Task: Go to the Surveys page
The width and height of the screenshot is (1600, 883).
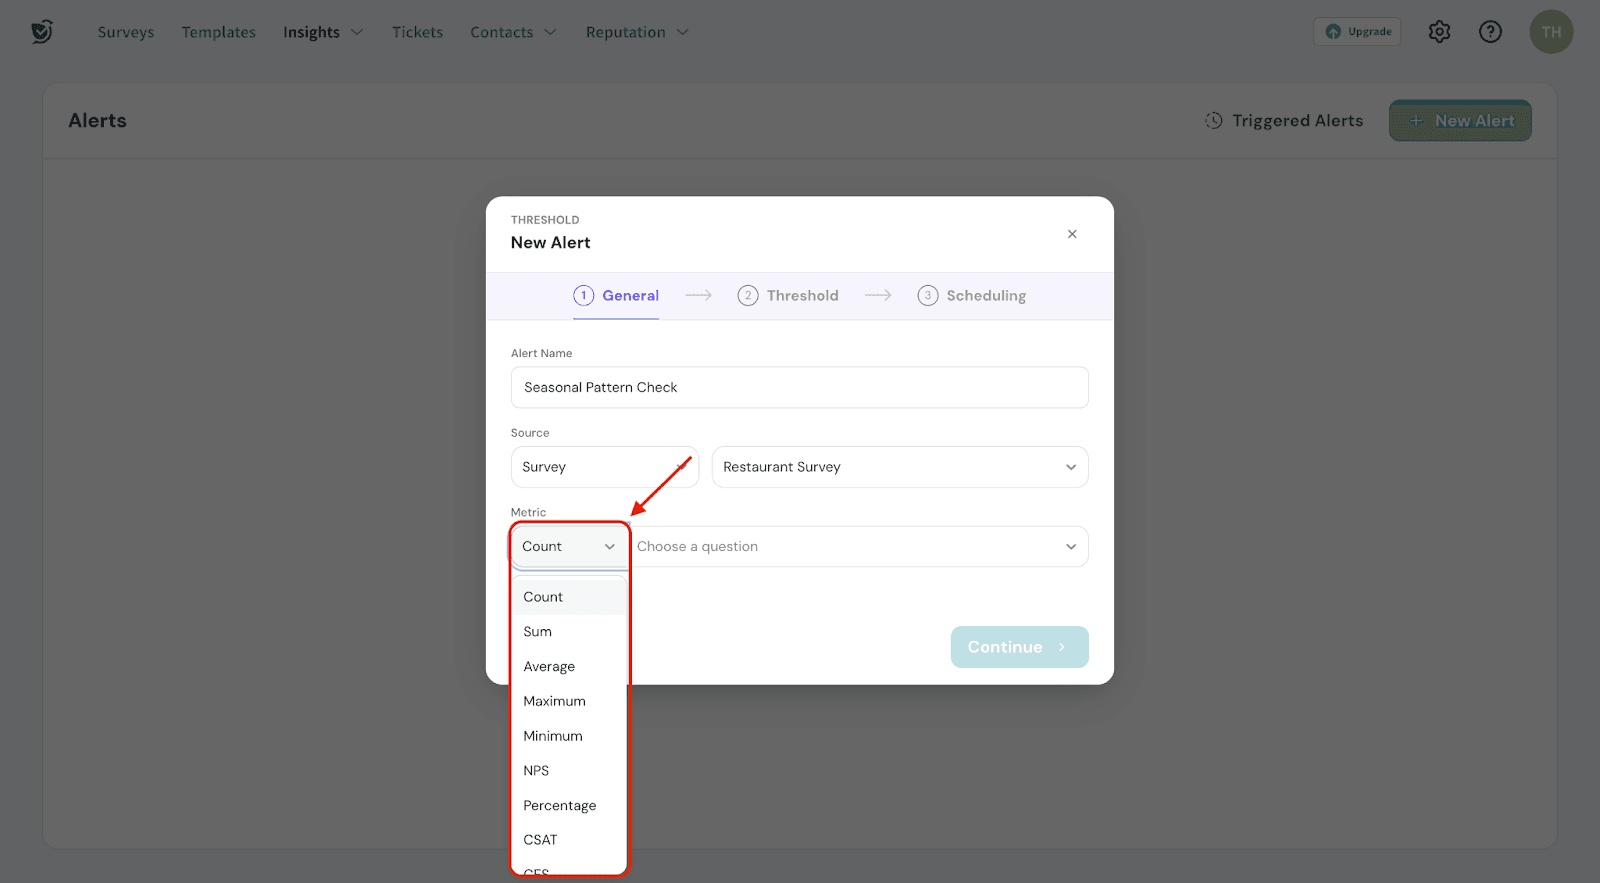Action: [126, 32]
